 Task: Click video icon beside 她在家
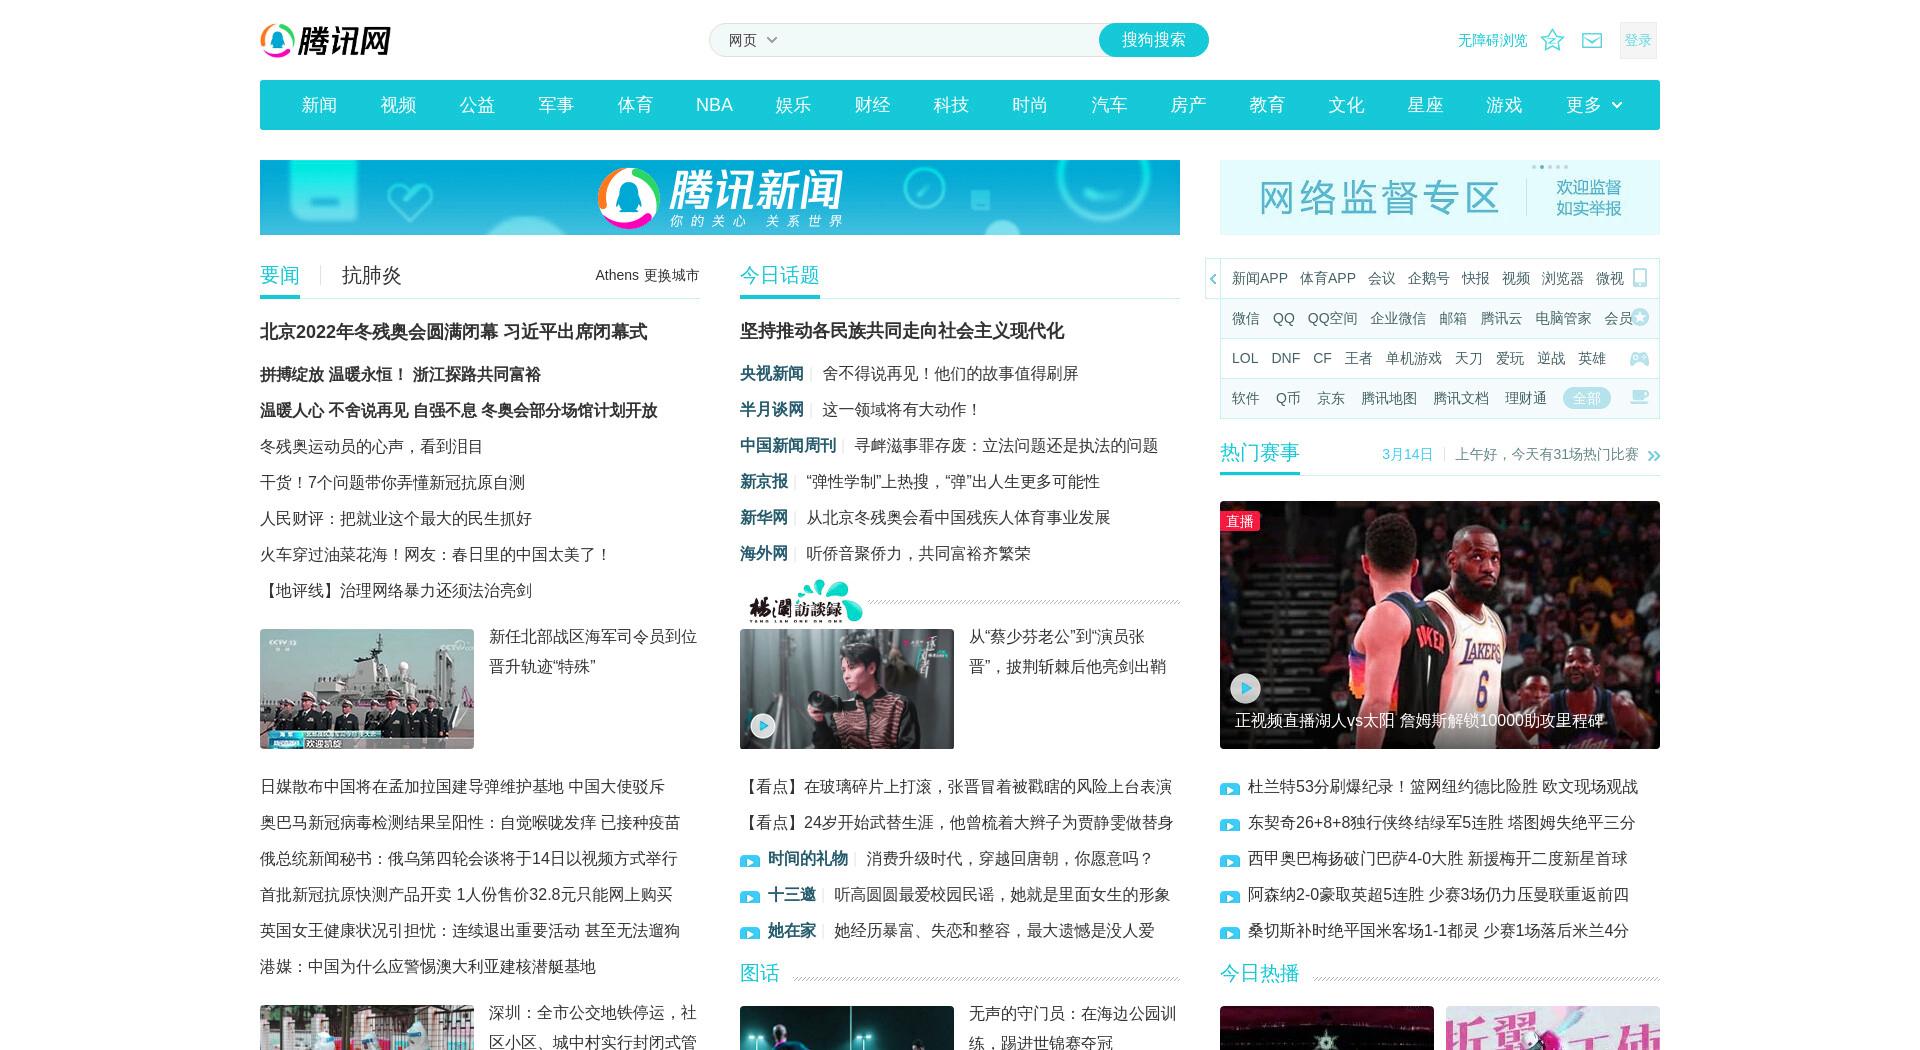tap(750, 933)
